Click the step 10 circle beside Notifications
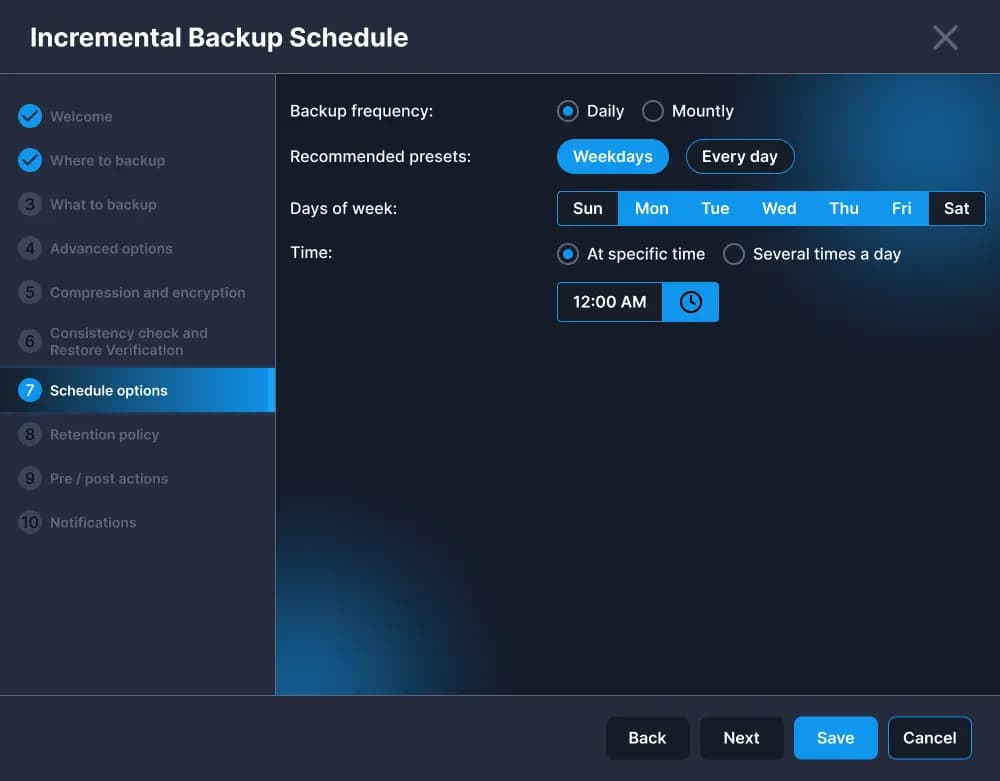 point(29,522)
